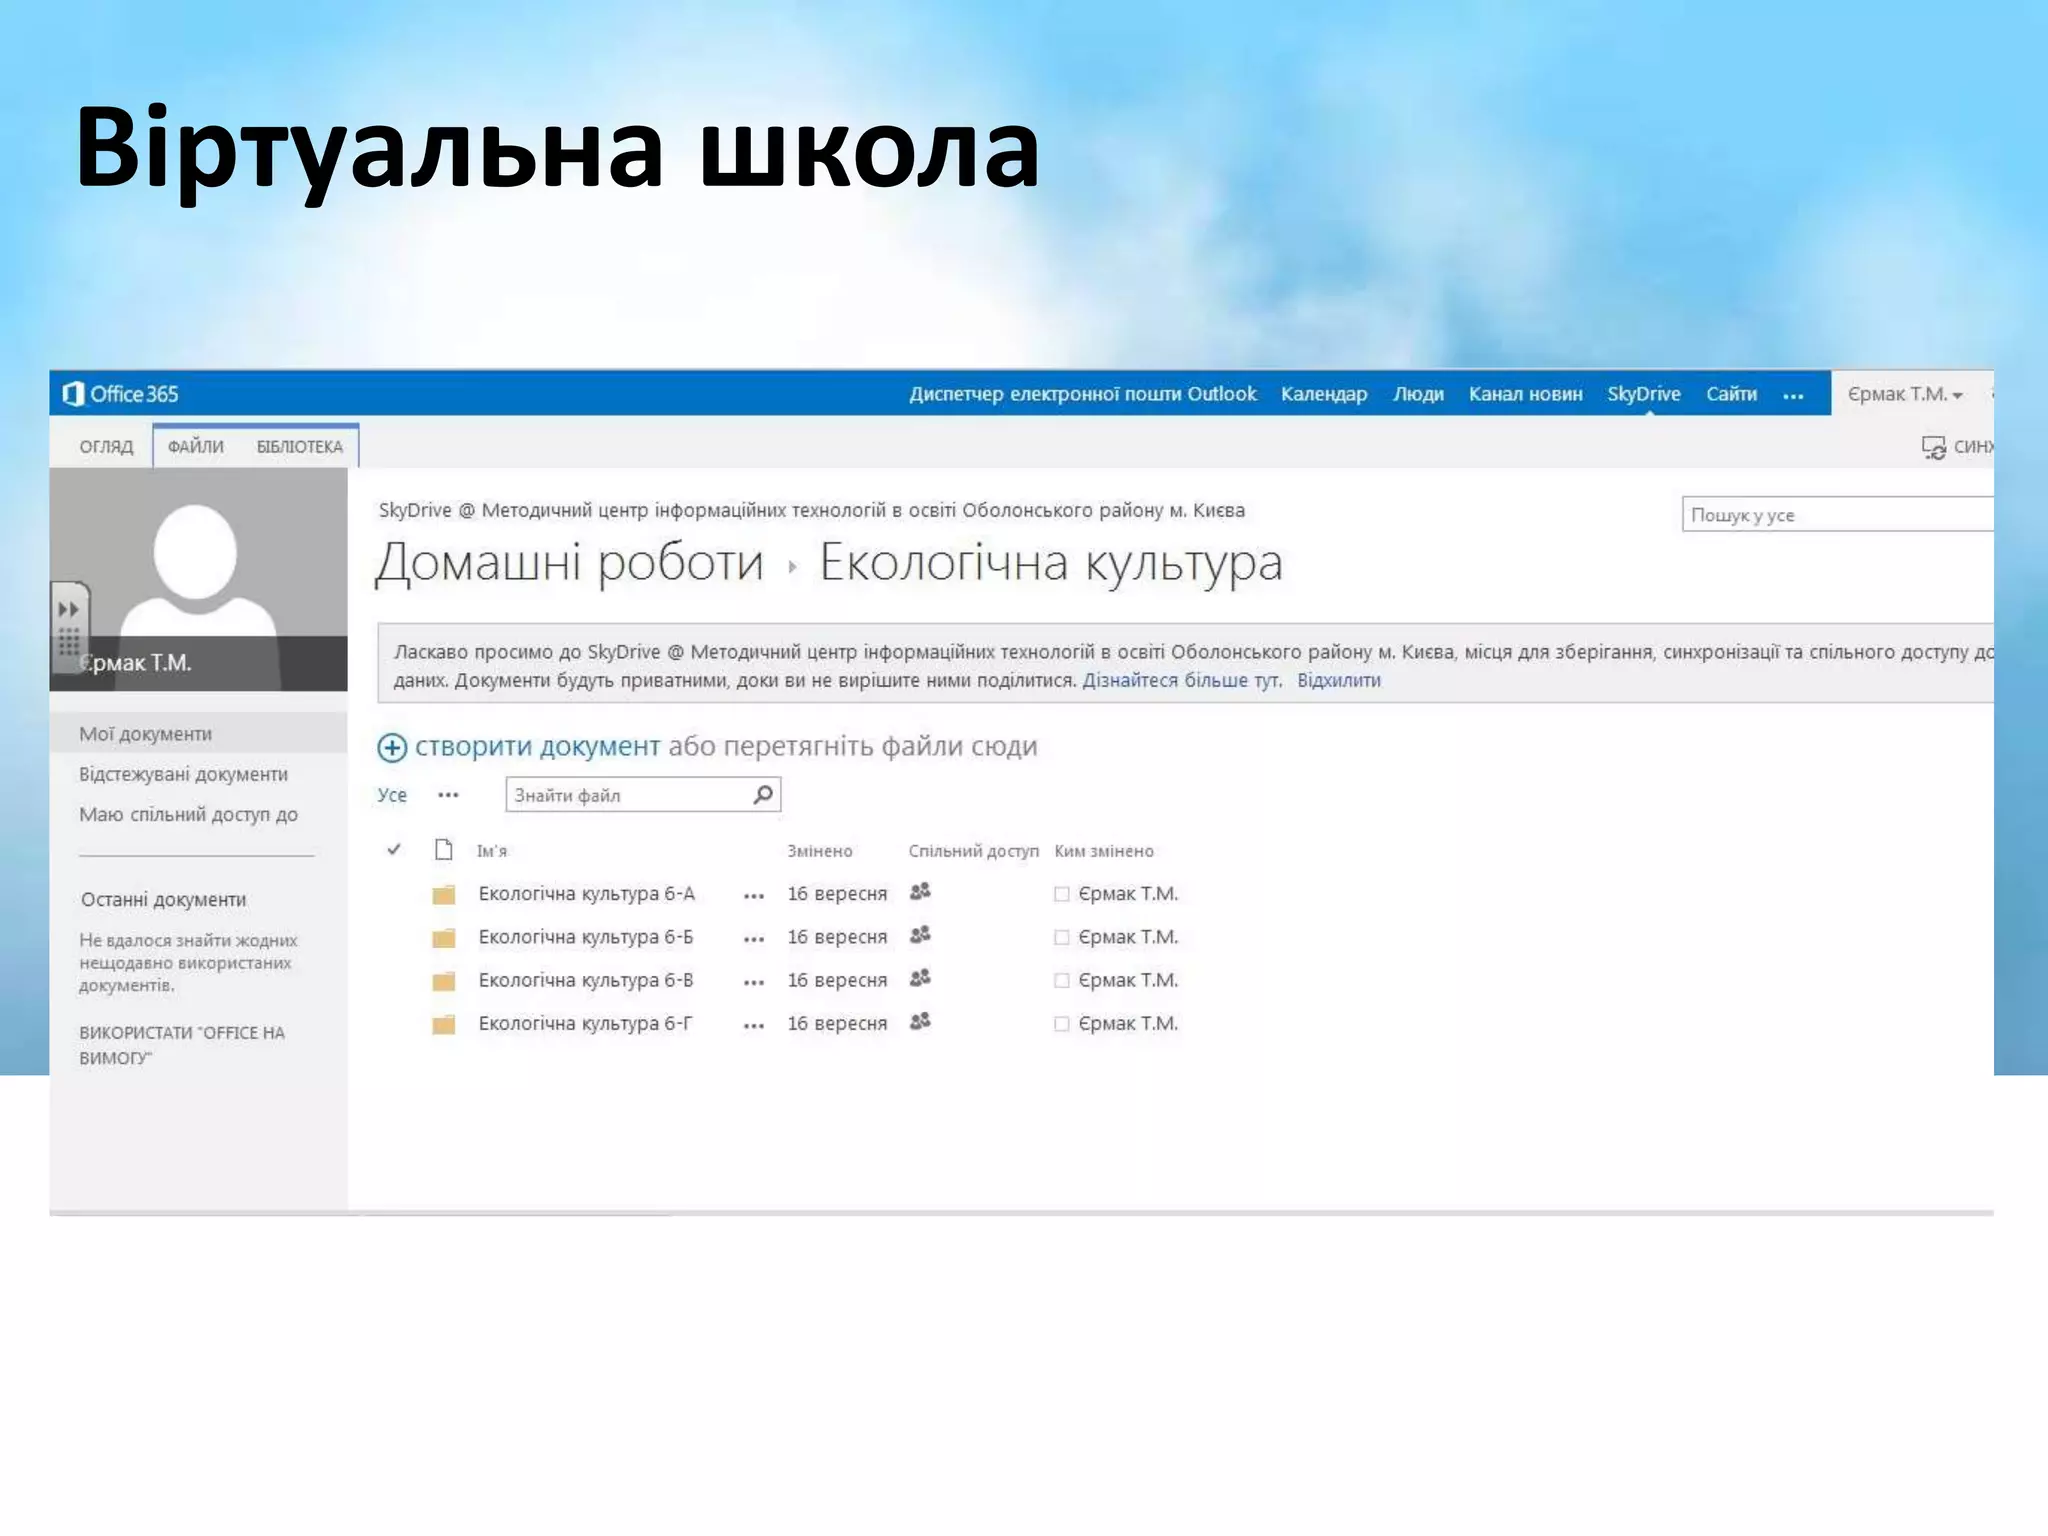Viewport: 2048px width, 1536px height.
Task: Toggle the select-all checkmark in header
Action: [394, 849]
